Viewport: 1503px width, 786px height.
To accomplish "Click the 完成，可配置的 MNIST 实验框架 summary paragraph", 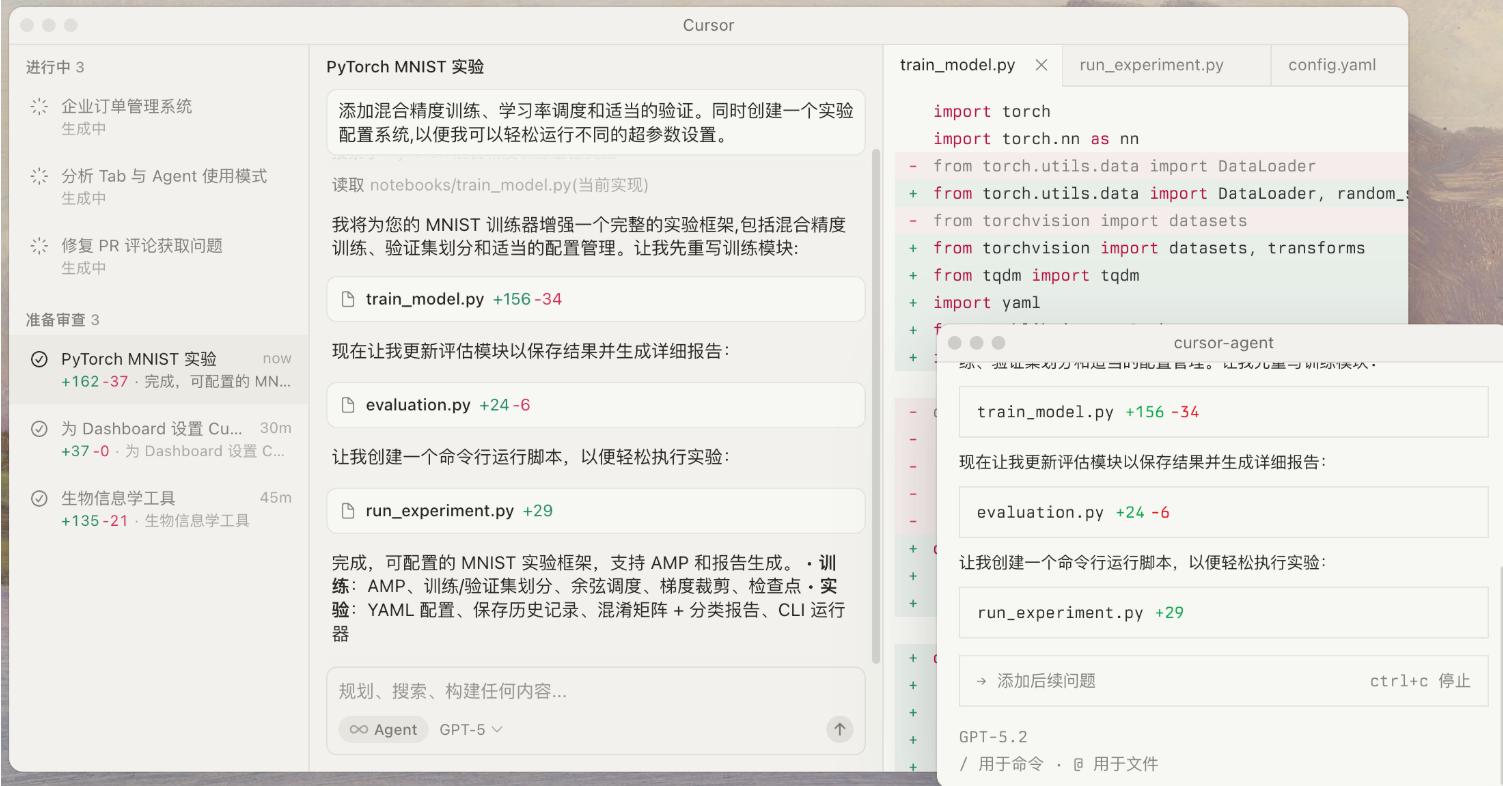I will 589,598.
